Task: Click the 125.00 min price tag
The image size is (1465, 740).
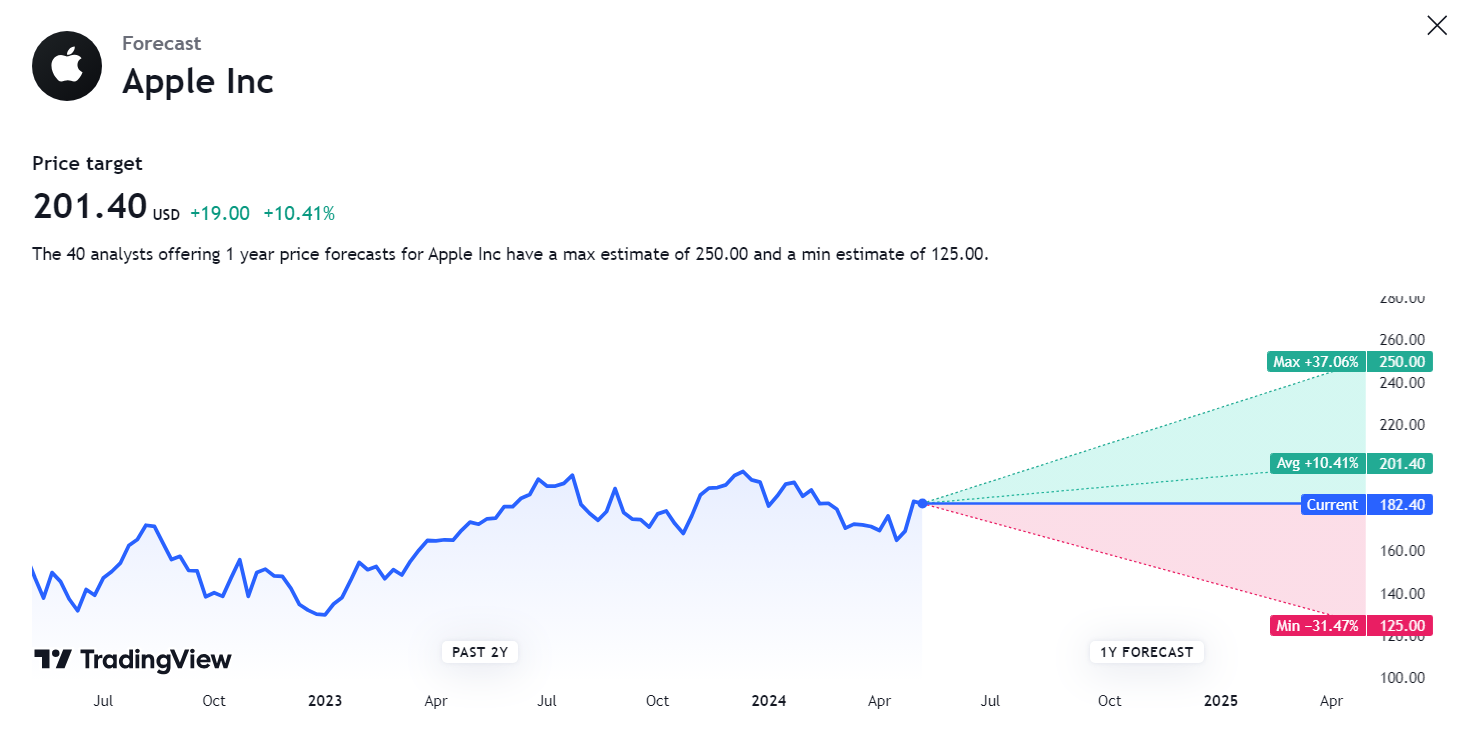Action: click(1400, 626)
